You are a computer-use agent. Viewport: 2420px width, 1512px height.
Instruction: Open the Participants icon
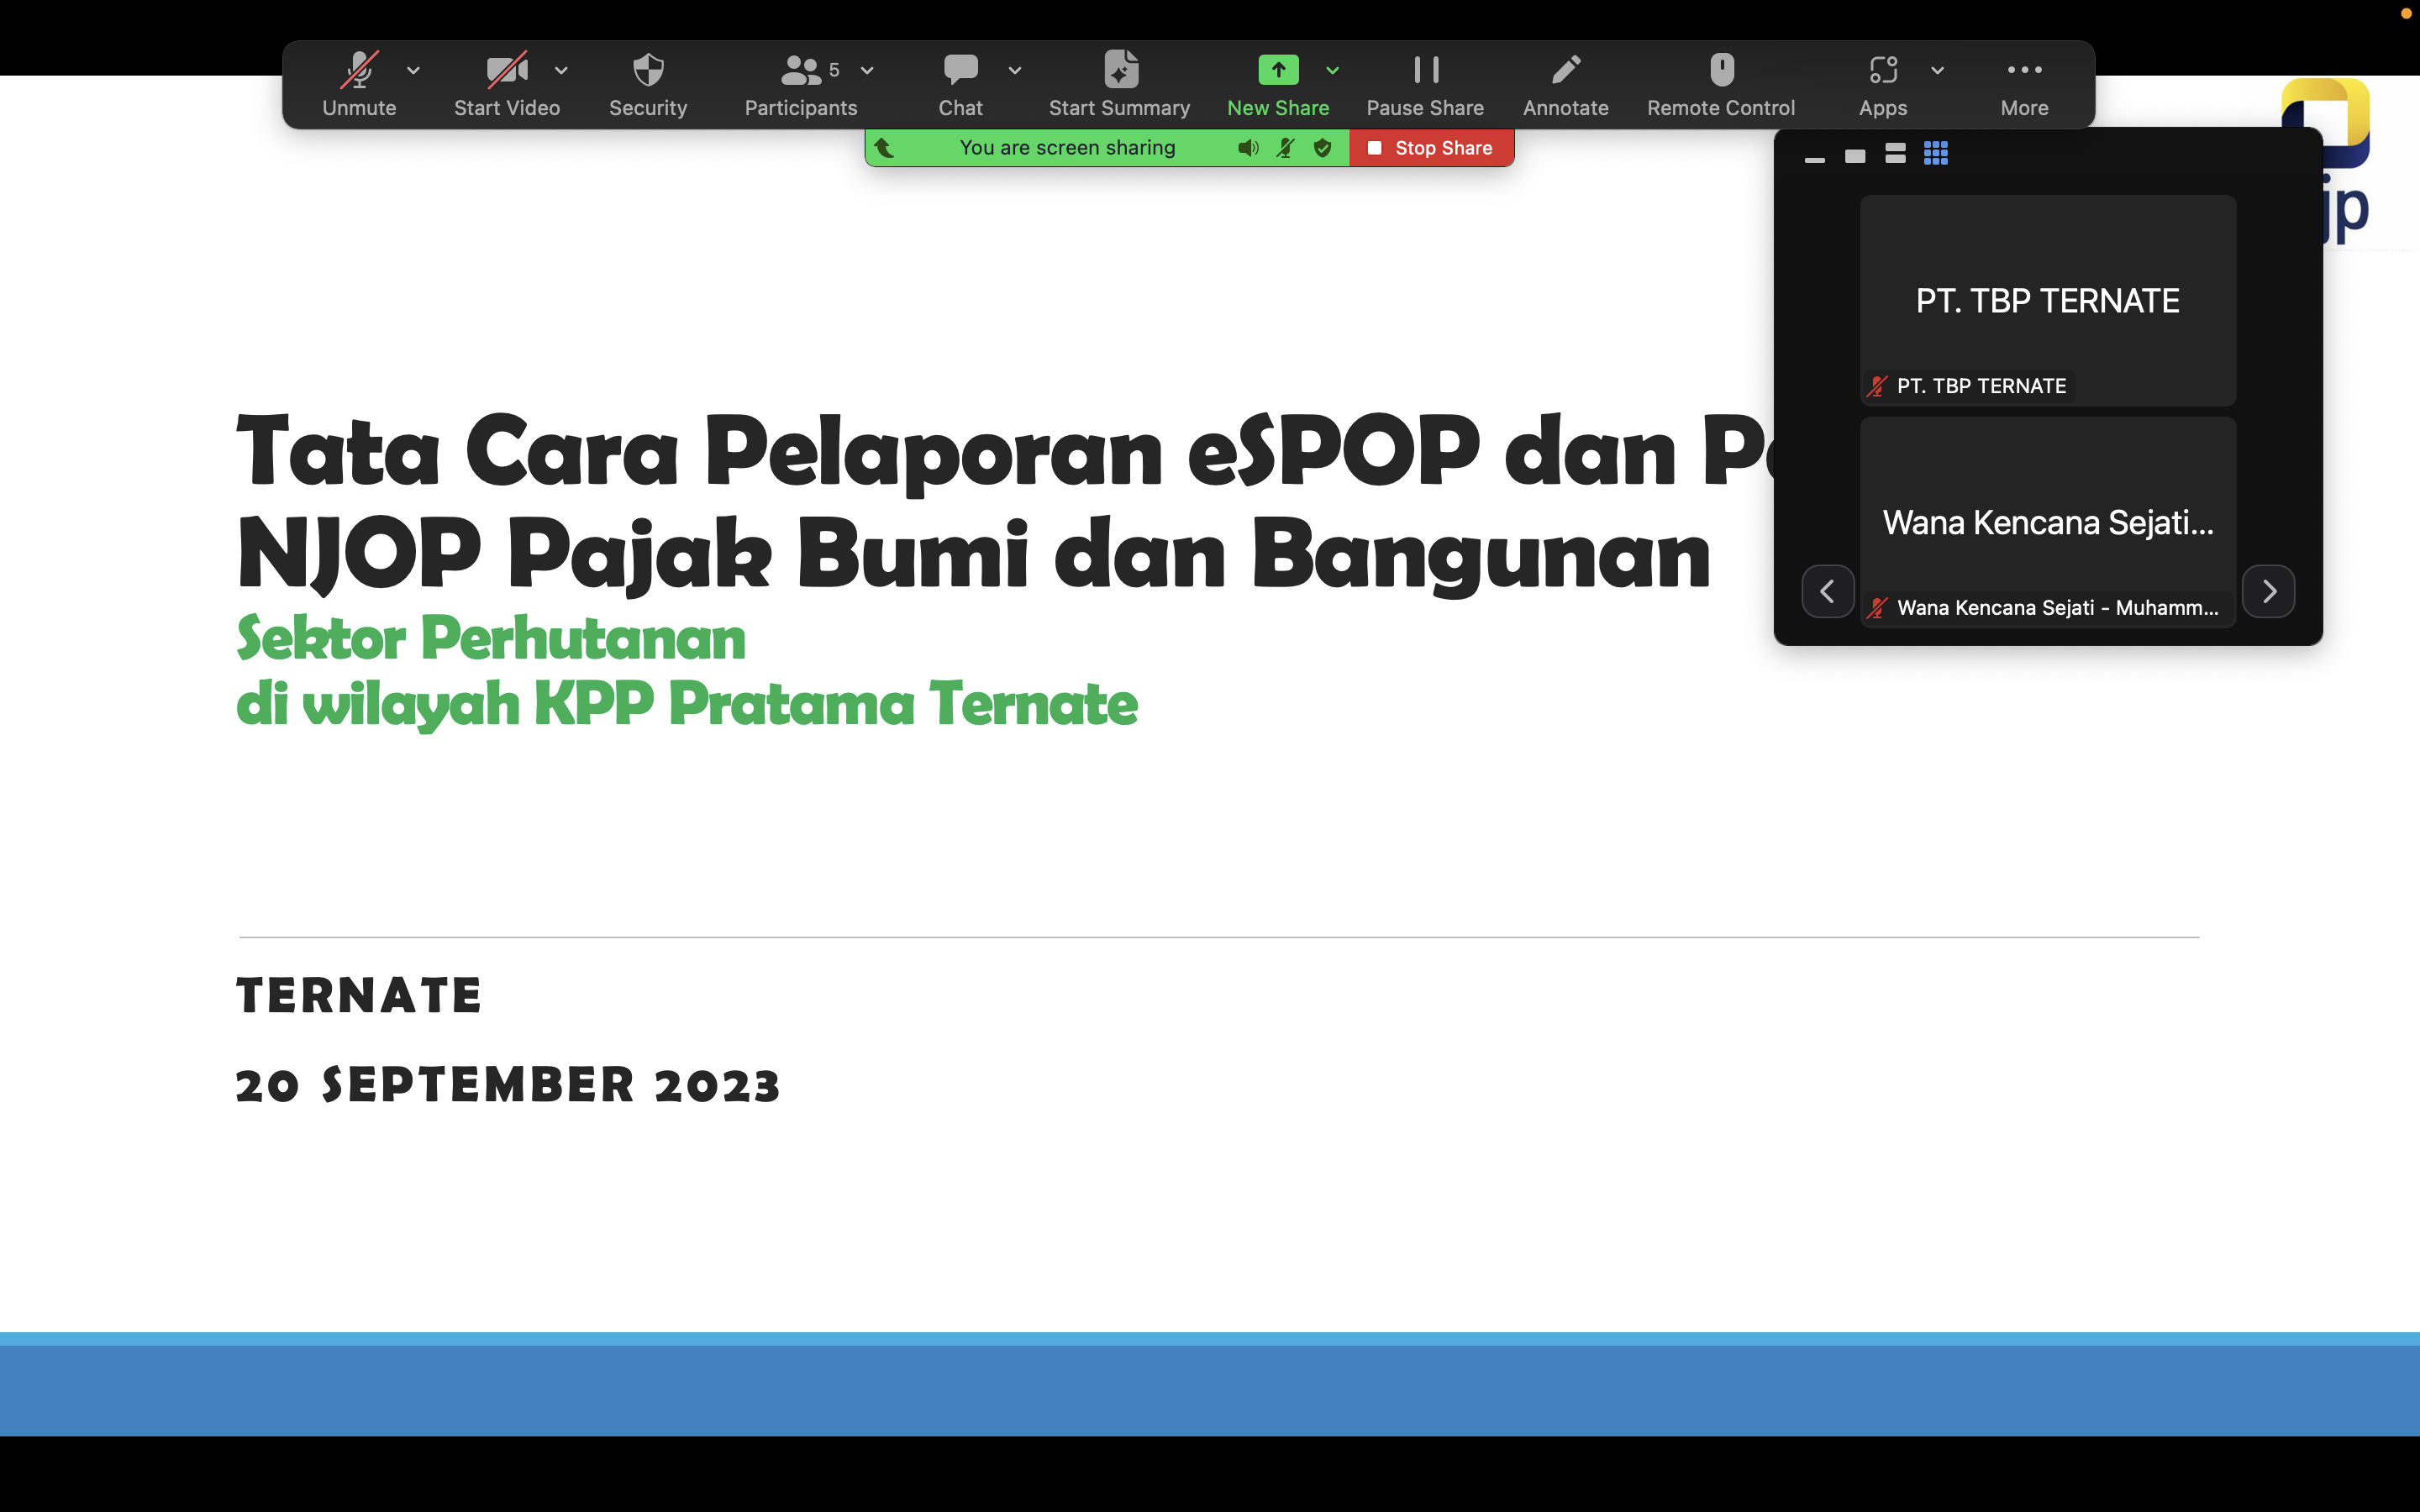[800, 70]
